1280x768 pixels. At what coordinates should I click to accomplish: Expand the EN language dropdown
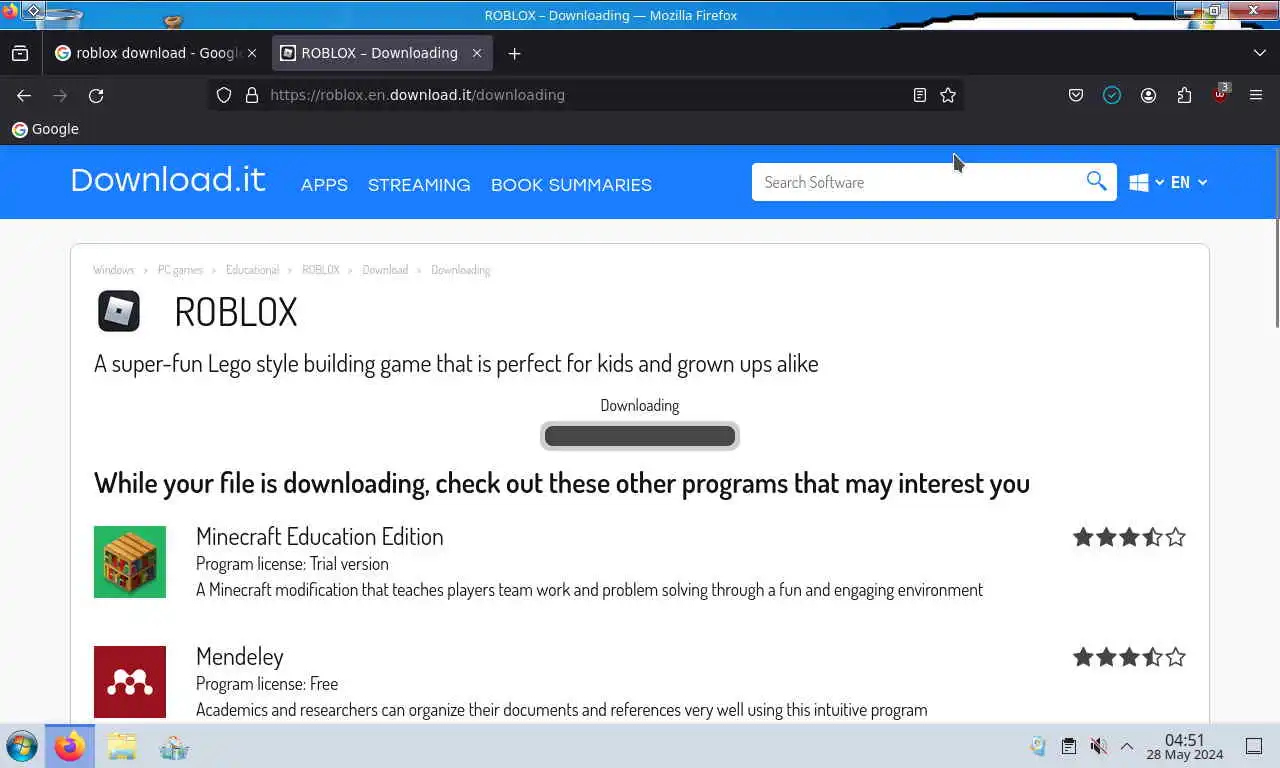pyautogui.click(x=1189, y=182)
